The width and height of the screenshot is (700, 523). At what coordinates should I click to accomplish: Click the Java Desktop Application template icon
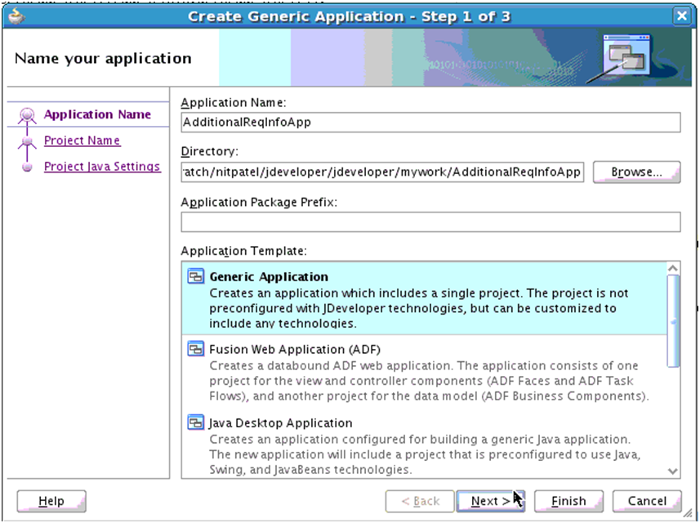coord(196,423)
